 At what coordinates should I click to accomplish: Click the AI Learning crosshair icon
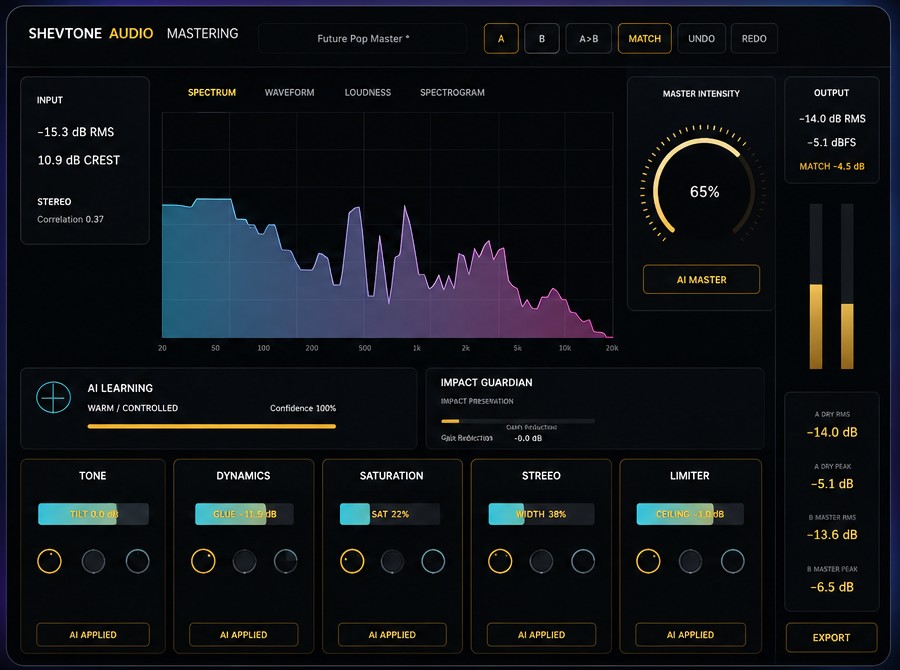point(53,397)
